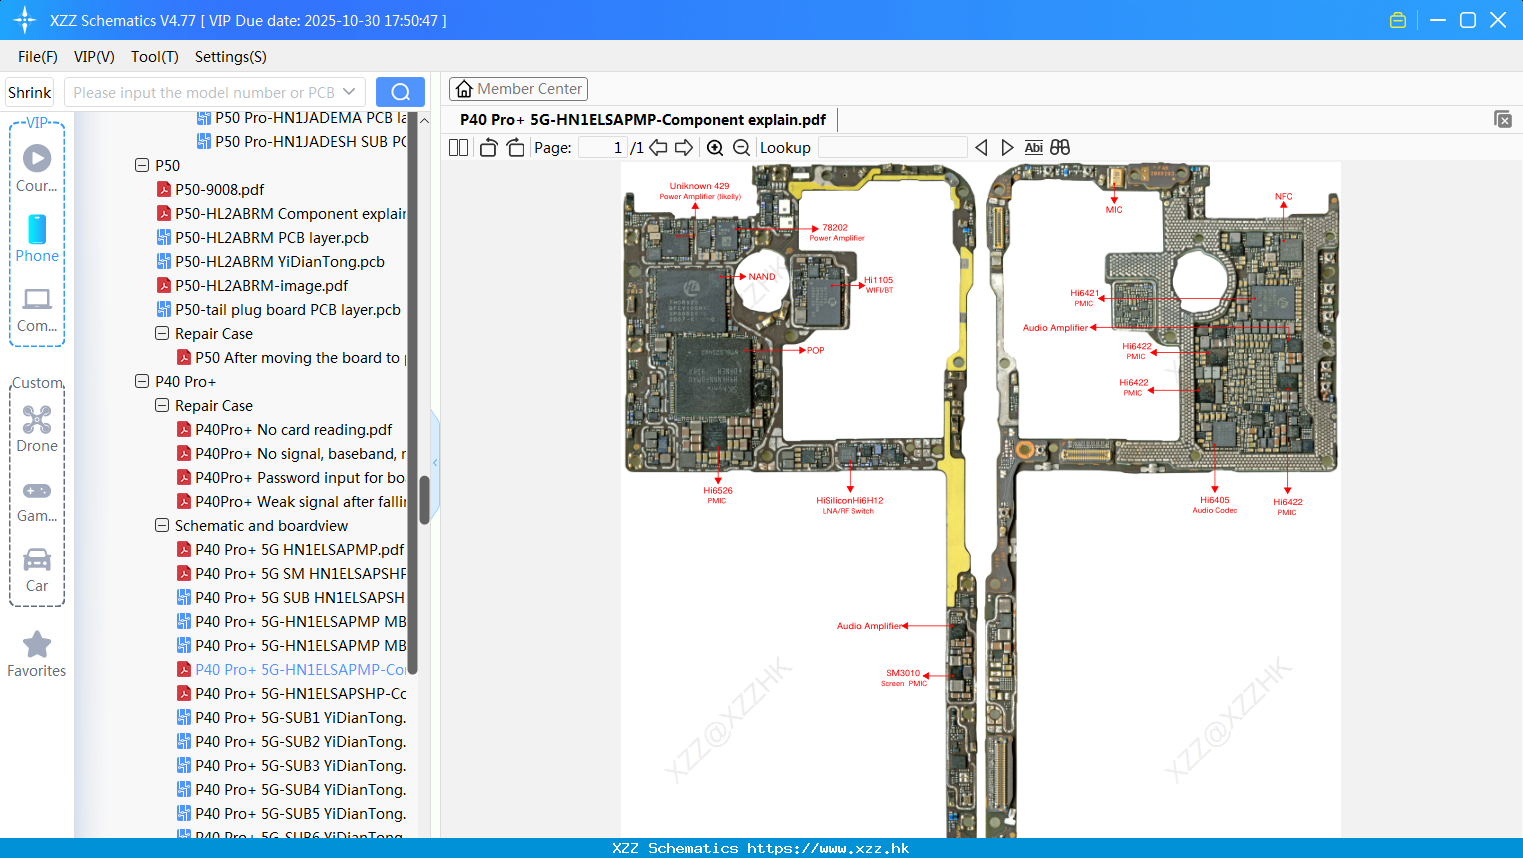Open P50-HL2ABRM PCB layer.pcb

[x=262, y=237]
